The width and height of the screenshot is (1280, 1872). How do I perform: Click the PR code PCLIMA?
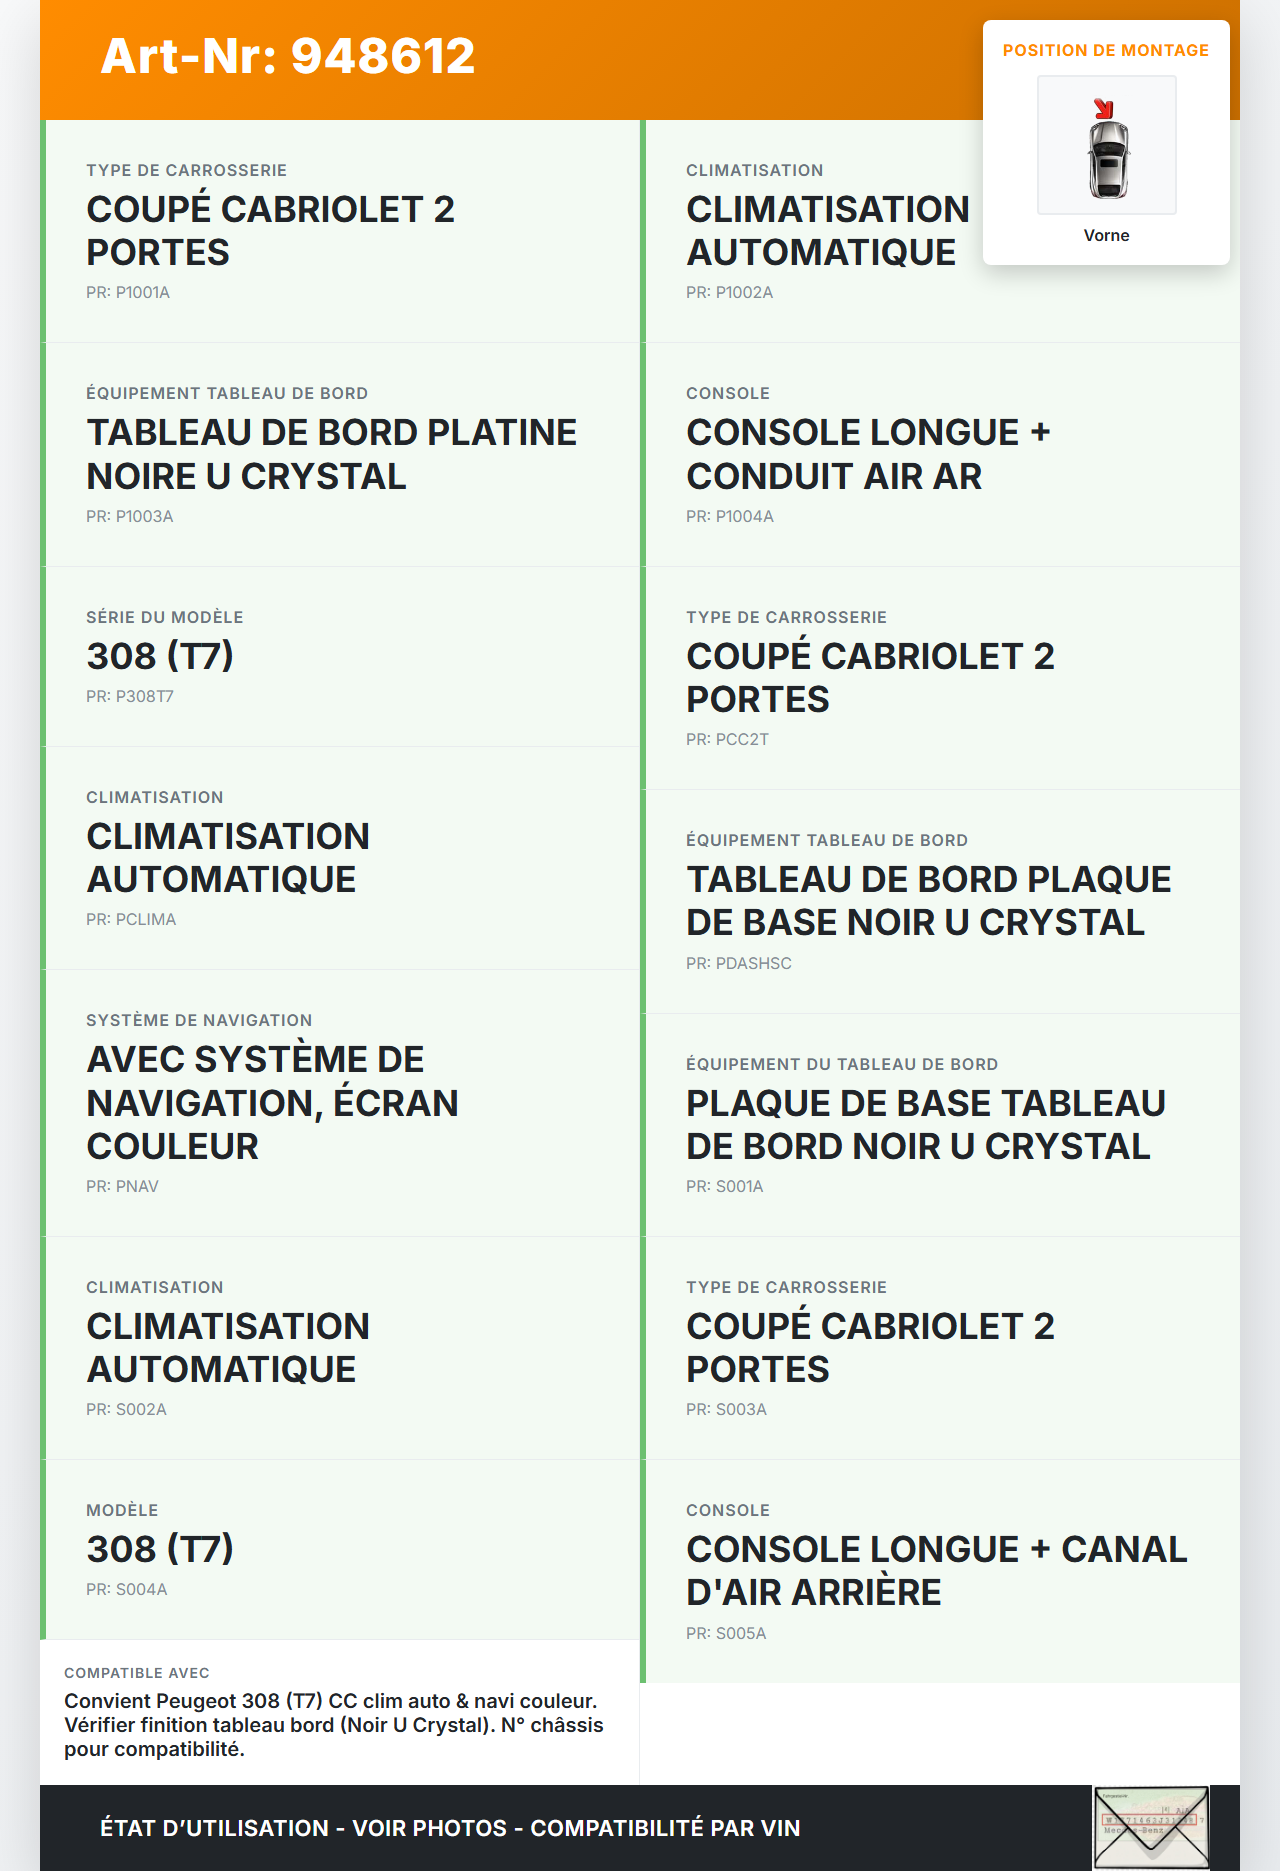tap(131, 919)
